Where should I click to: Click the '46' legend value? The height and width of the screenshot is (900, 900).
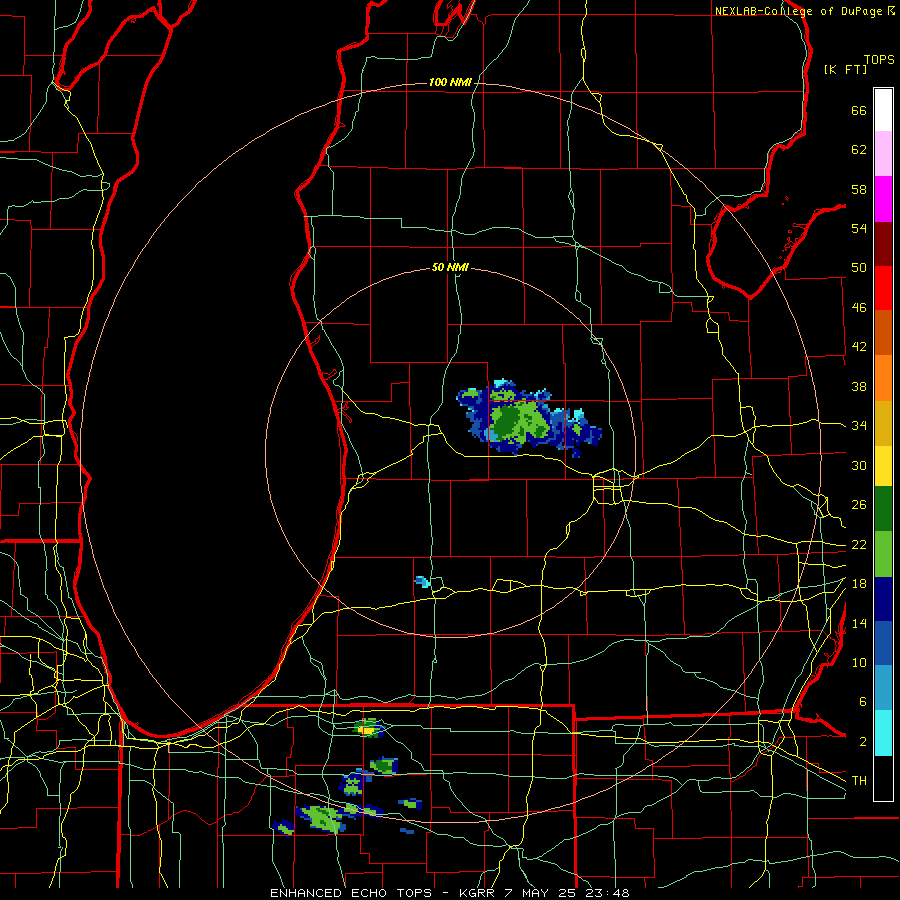click(859, 308)
